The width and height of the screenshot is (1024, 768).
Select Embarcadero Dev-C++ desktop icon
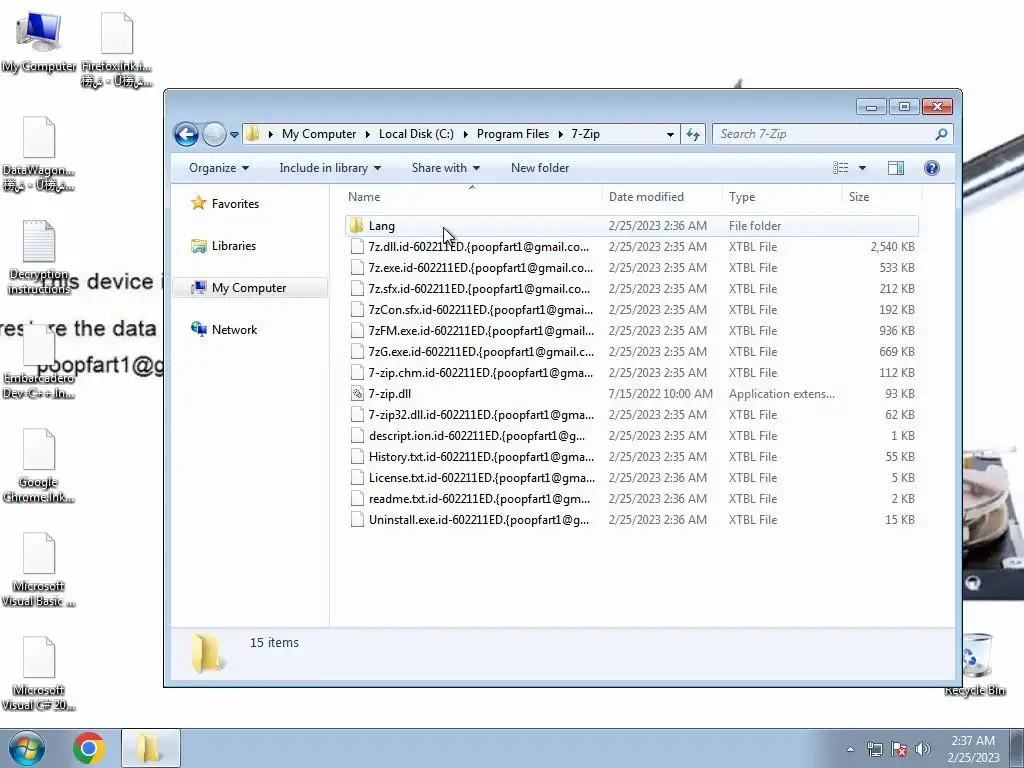tap(39, 361)
